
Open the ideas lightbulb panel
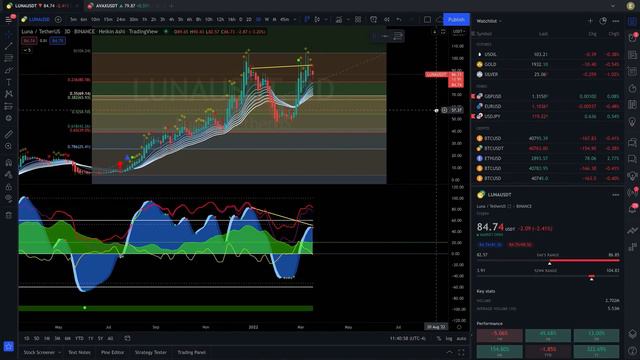click(x=632, y=122)
